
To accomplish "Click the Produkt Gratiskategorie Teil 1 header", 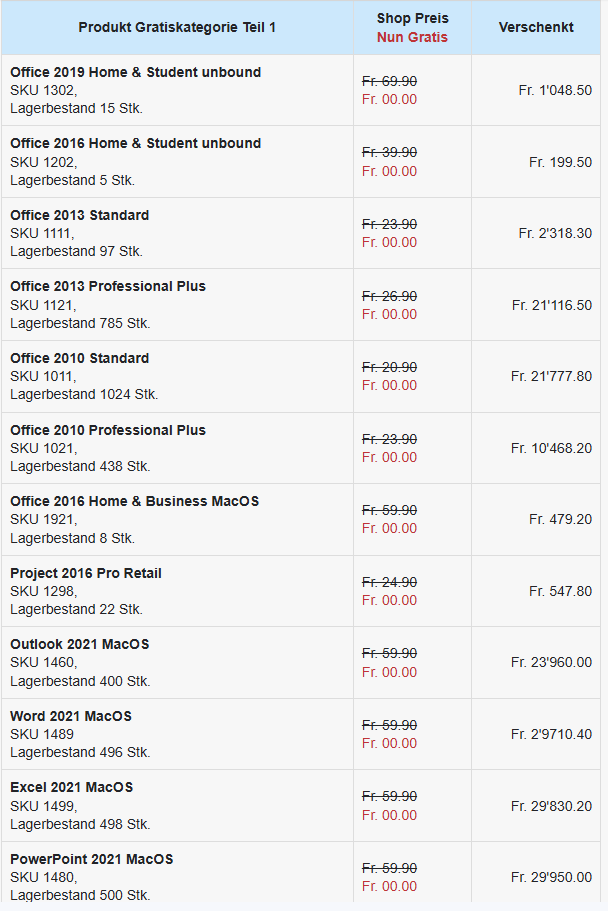I will [x=177, y=27].
